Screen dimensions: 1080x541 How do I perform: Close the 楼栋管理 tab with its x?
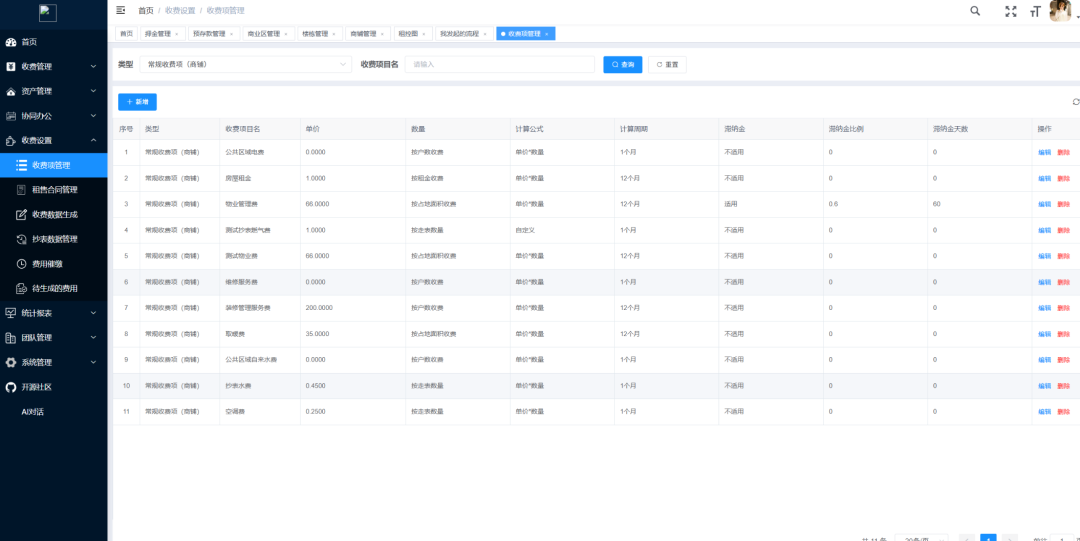[333, 34]
